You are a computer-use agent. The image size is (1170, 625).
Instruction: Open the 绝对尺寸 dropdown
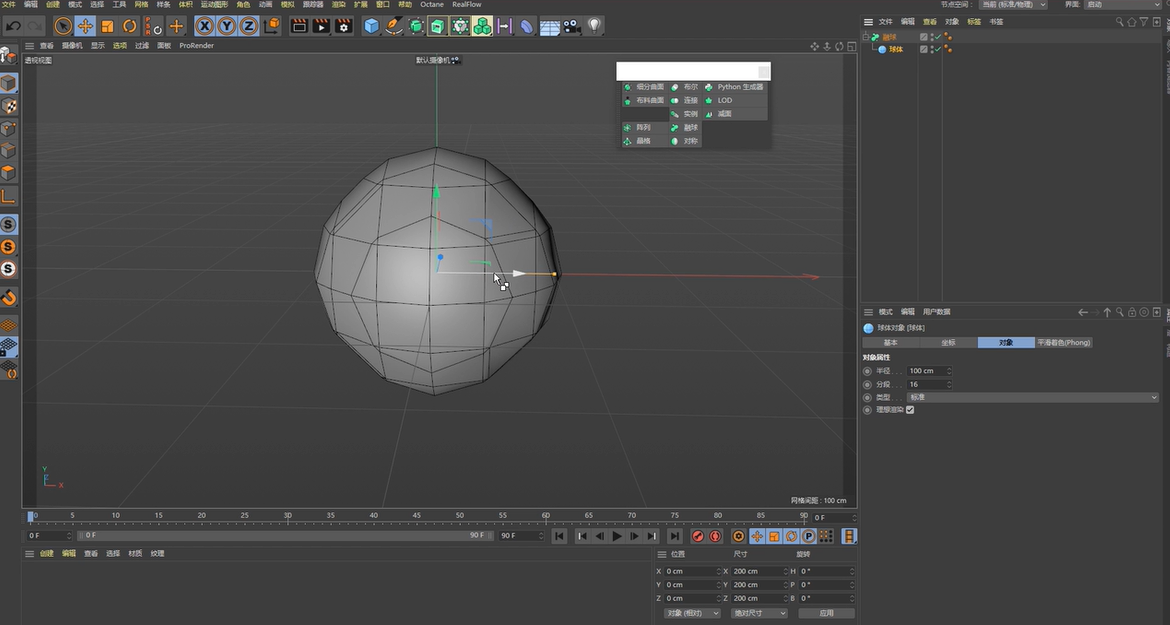click(x=758, y=612)
